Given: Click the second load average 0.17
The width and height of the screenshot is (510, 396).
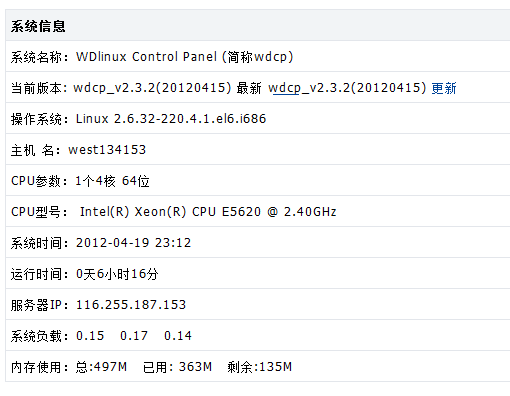Looking at the screenshot, I should (134, 336).
